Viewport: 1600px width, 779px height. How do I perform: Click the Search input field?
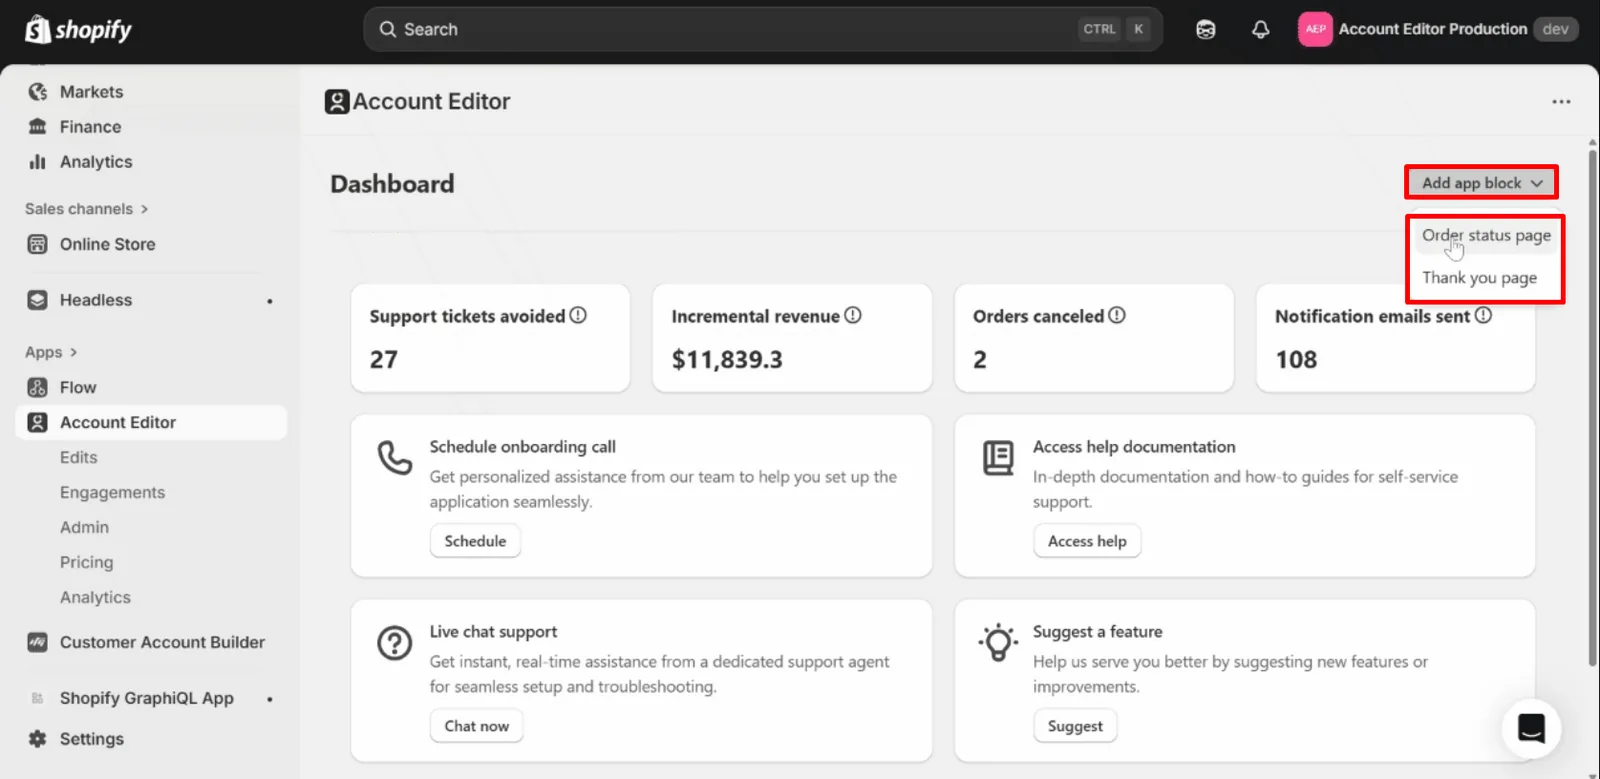[763, 29]
